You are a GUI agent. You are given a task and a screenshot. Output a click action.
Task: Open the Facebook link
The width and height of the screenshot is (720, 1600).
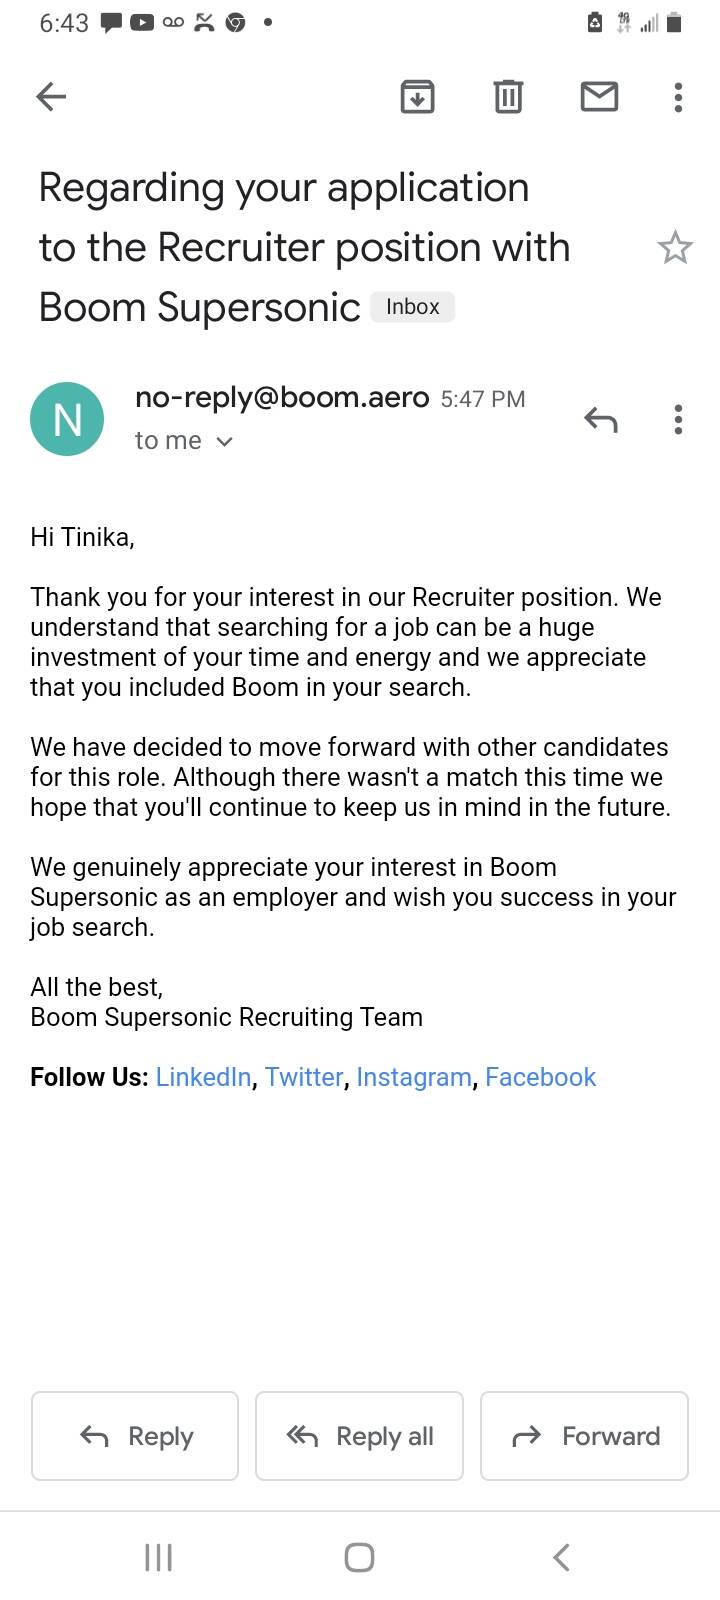coord(540,1077)
